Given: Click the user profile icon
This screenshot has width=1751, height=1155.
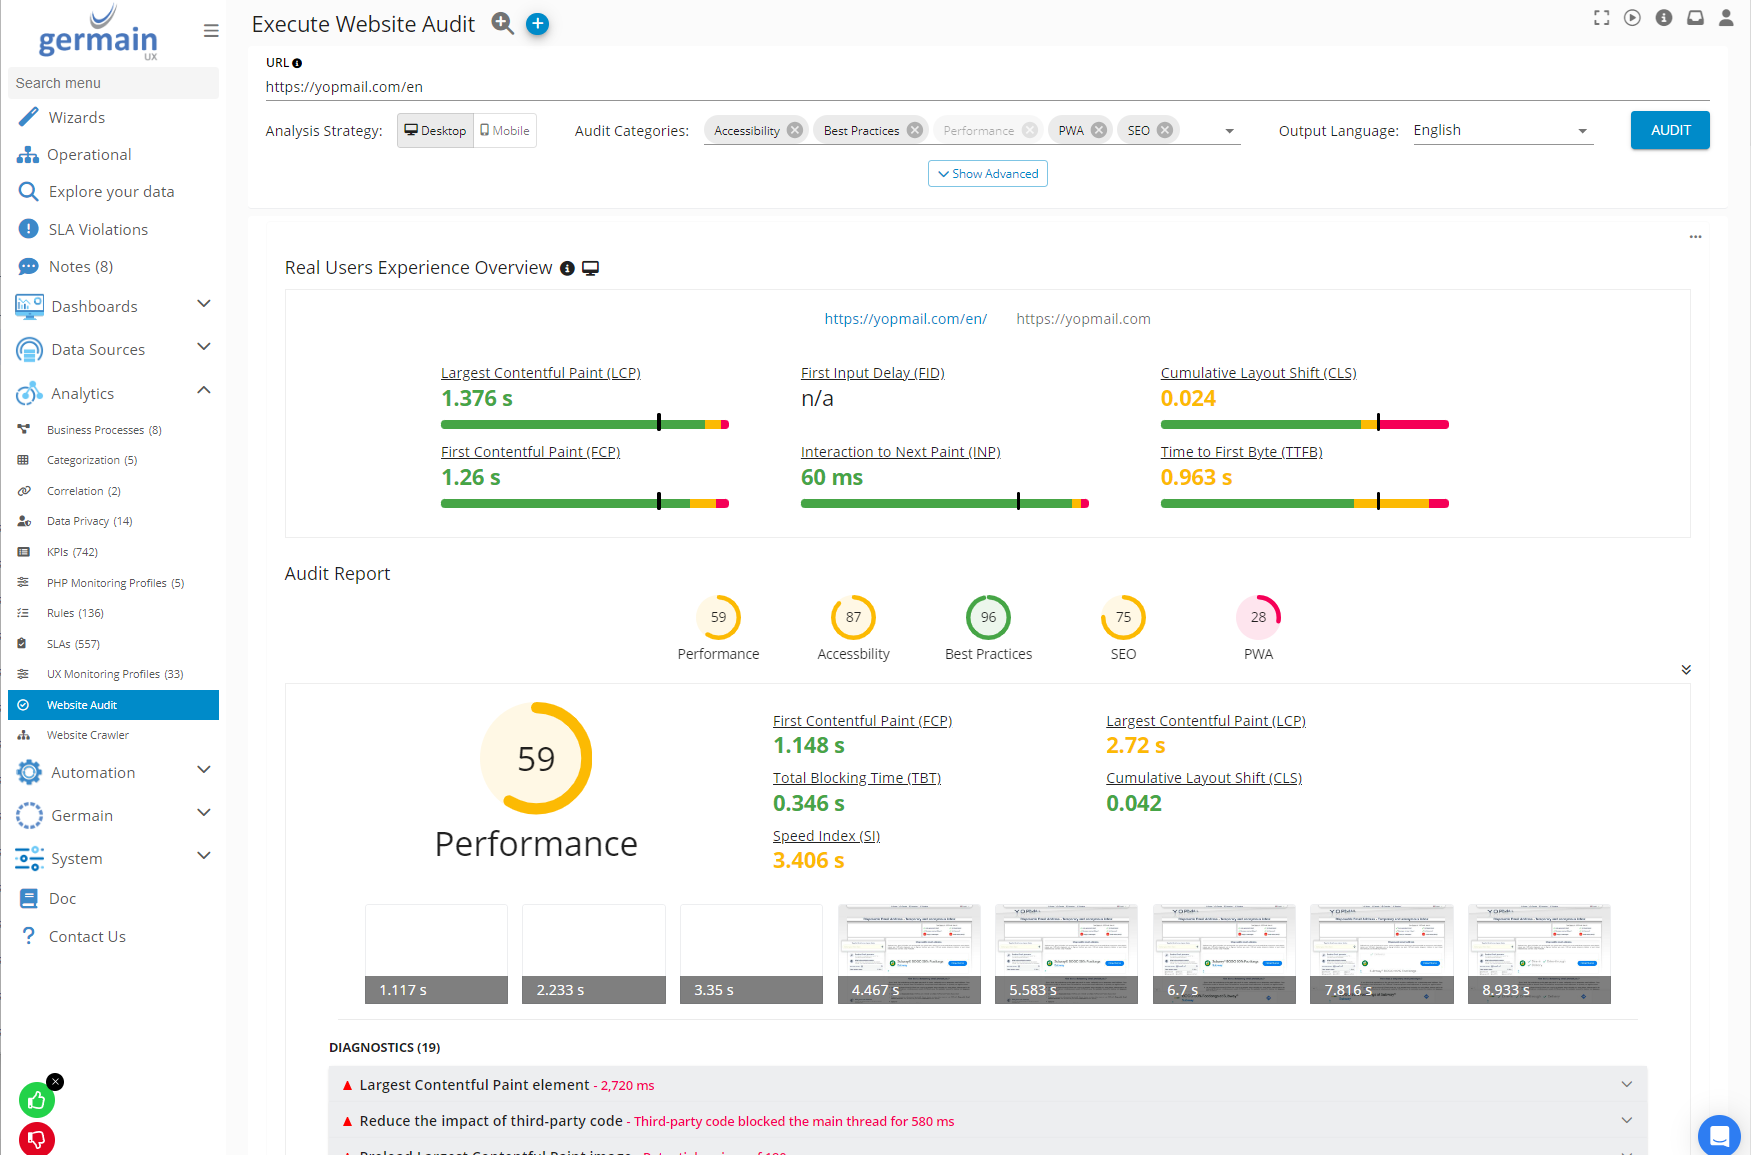Looking at the screenshot, I should point(1726,18).
